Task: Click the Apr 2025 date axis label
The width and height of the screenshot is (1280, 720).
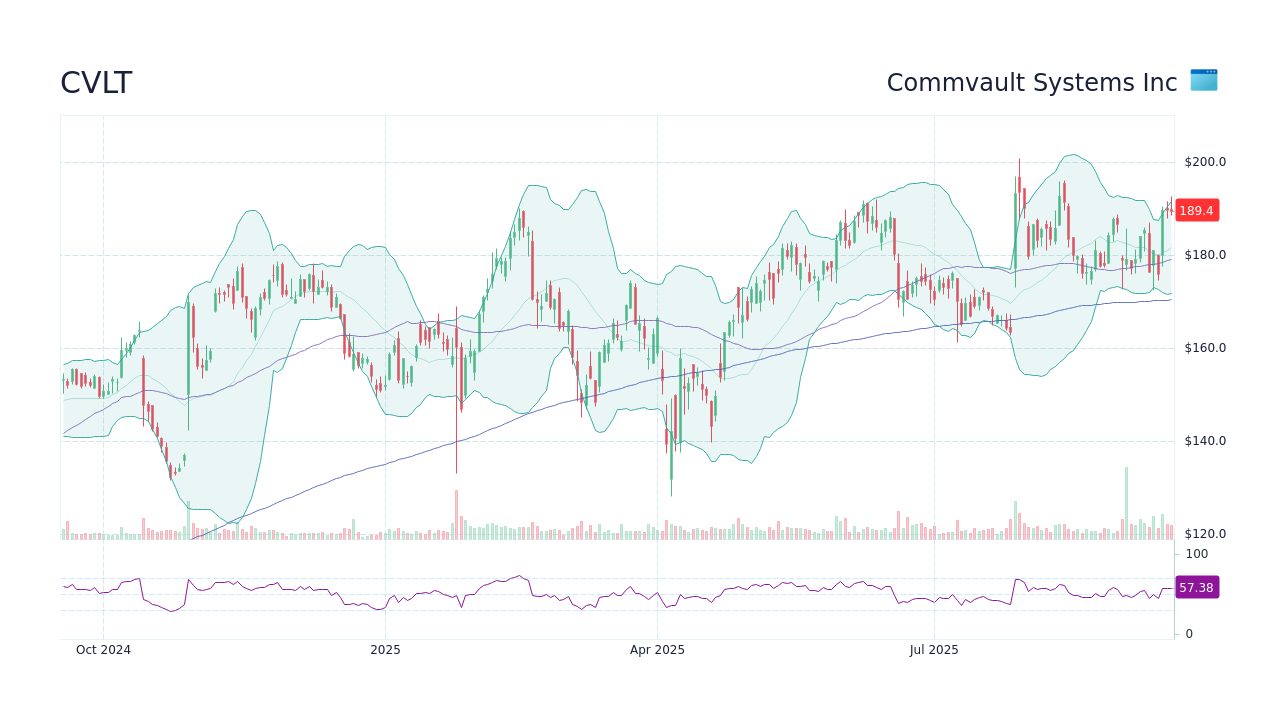Action: tap(657, 650)
